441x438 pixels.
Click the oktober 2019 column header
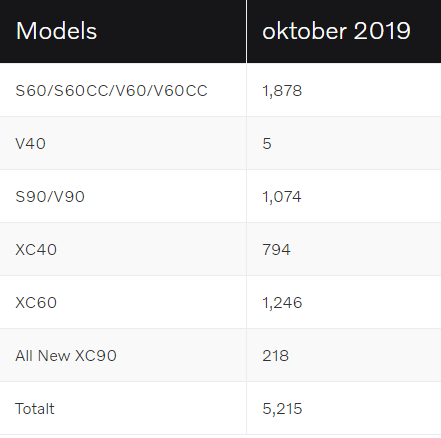pos(344,31)
